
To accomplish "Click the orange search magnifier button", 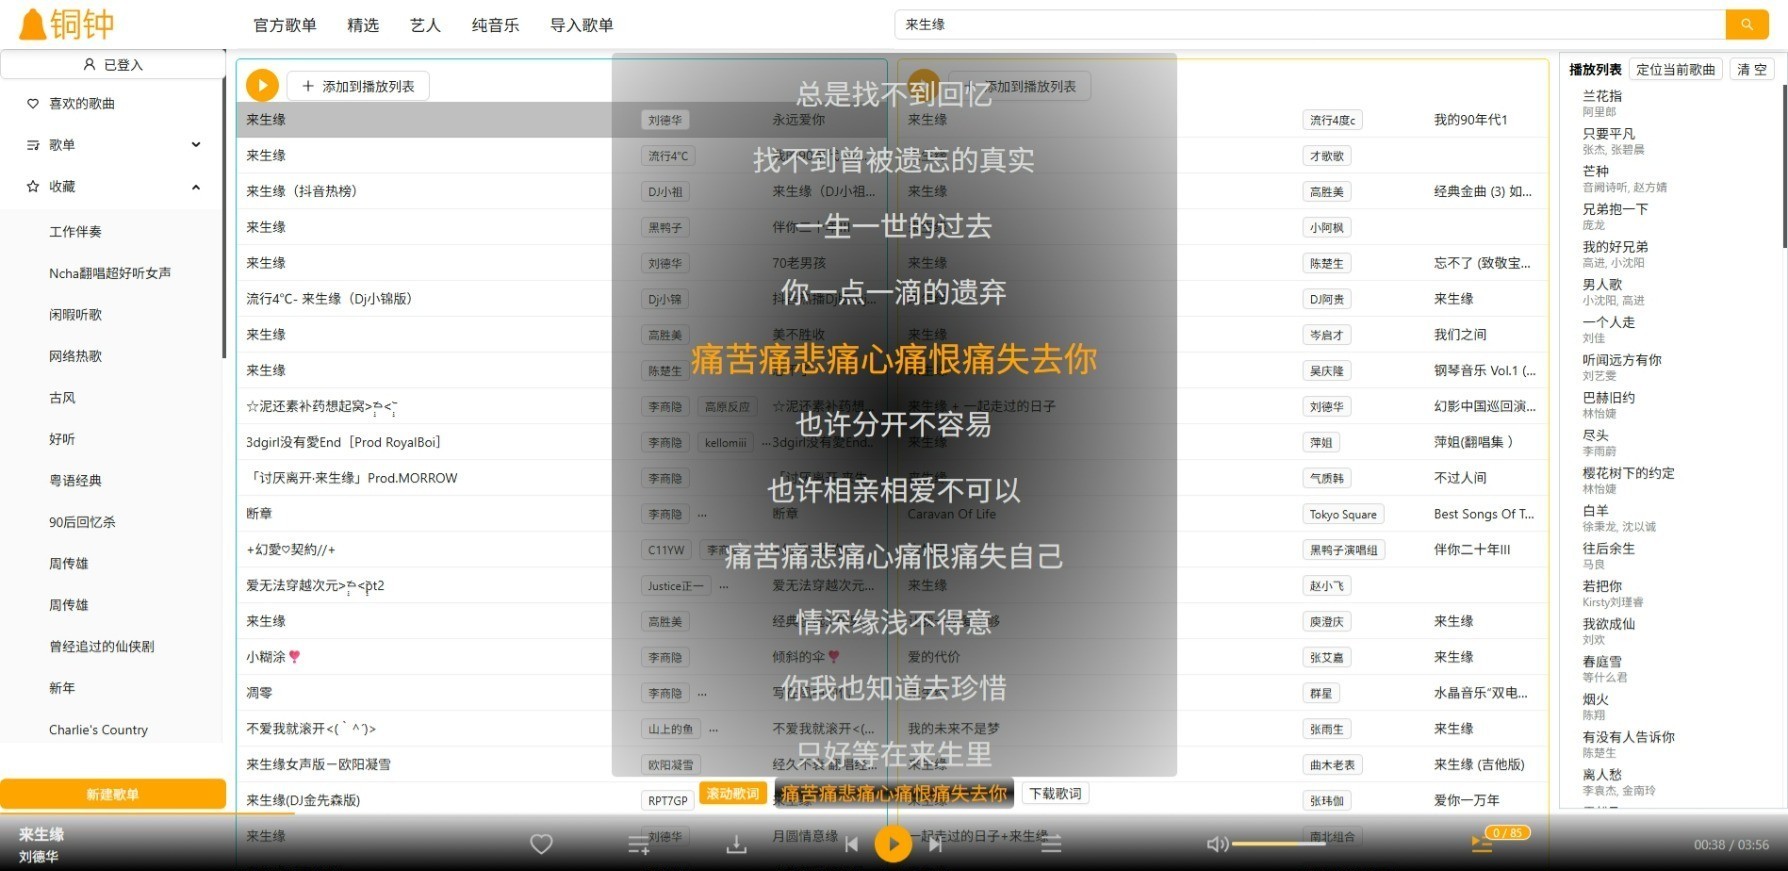I will tap(1746, 24).
